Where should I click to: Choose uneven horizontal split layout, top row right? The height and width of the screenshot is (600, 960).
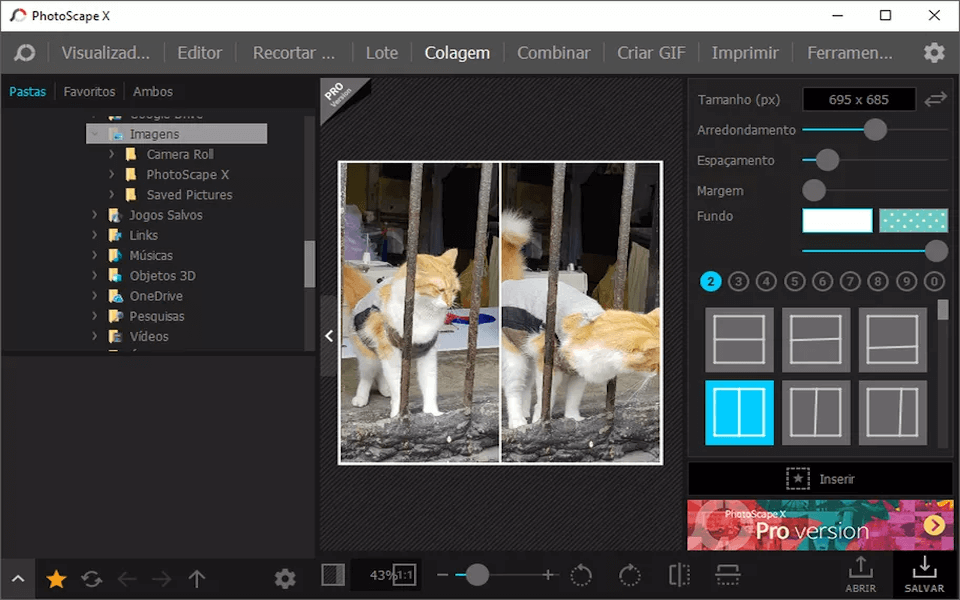click(x=892, y=340)
